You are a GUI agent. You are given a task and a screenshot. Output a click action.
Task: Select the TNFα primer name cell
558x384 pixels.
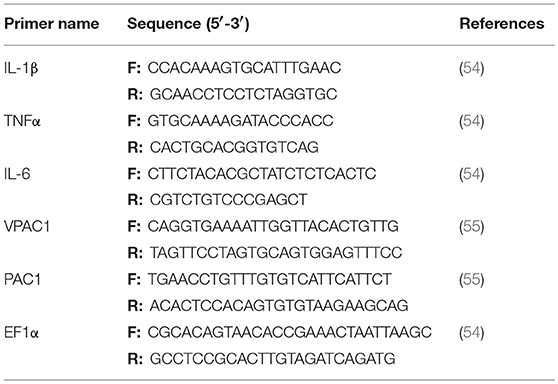pyautogui.click(x=22, y=121)
